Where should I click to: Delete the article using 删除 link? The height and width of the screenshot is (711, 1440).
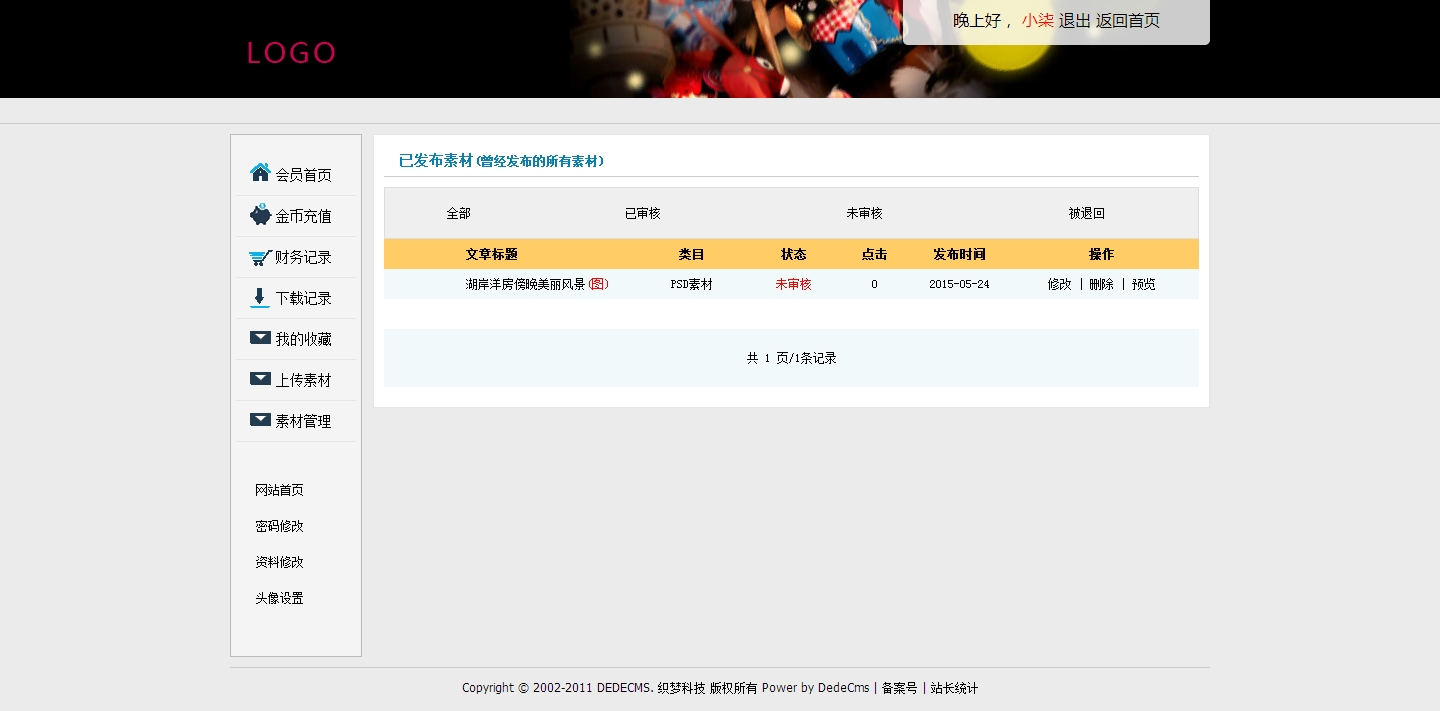(1101, 284)
